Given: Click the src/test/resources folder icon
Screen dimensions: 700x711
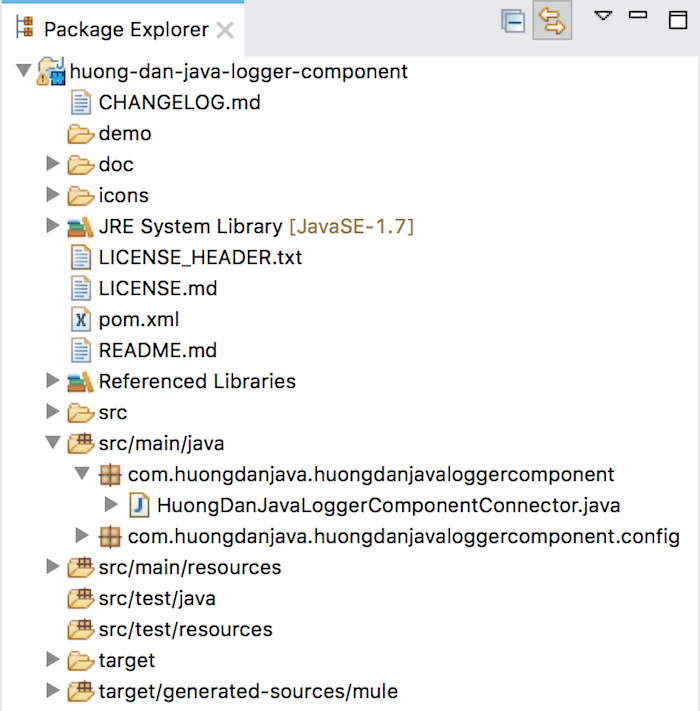Looking at the screenshot, I should point(80,629).
